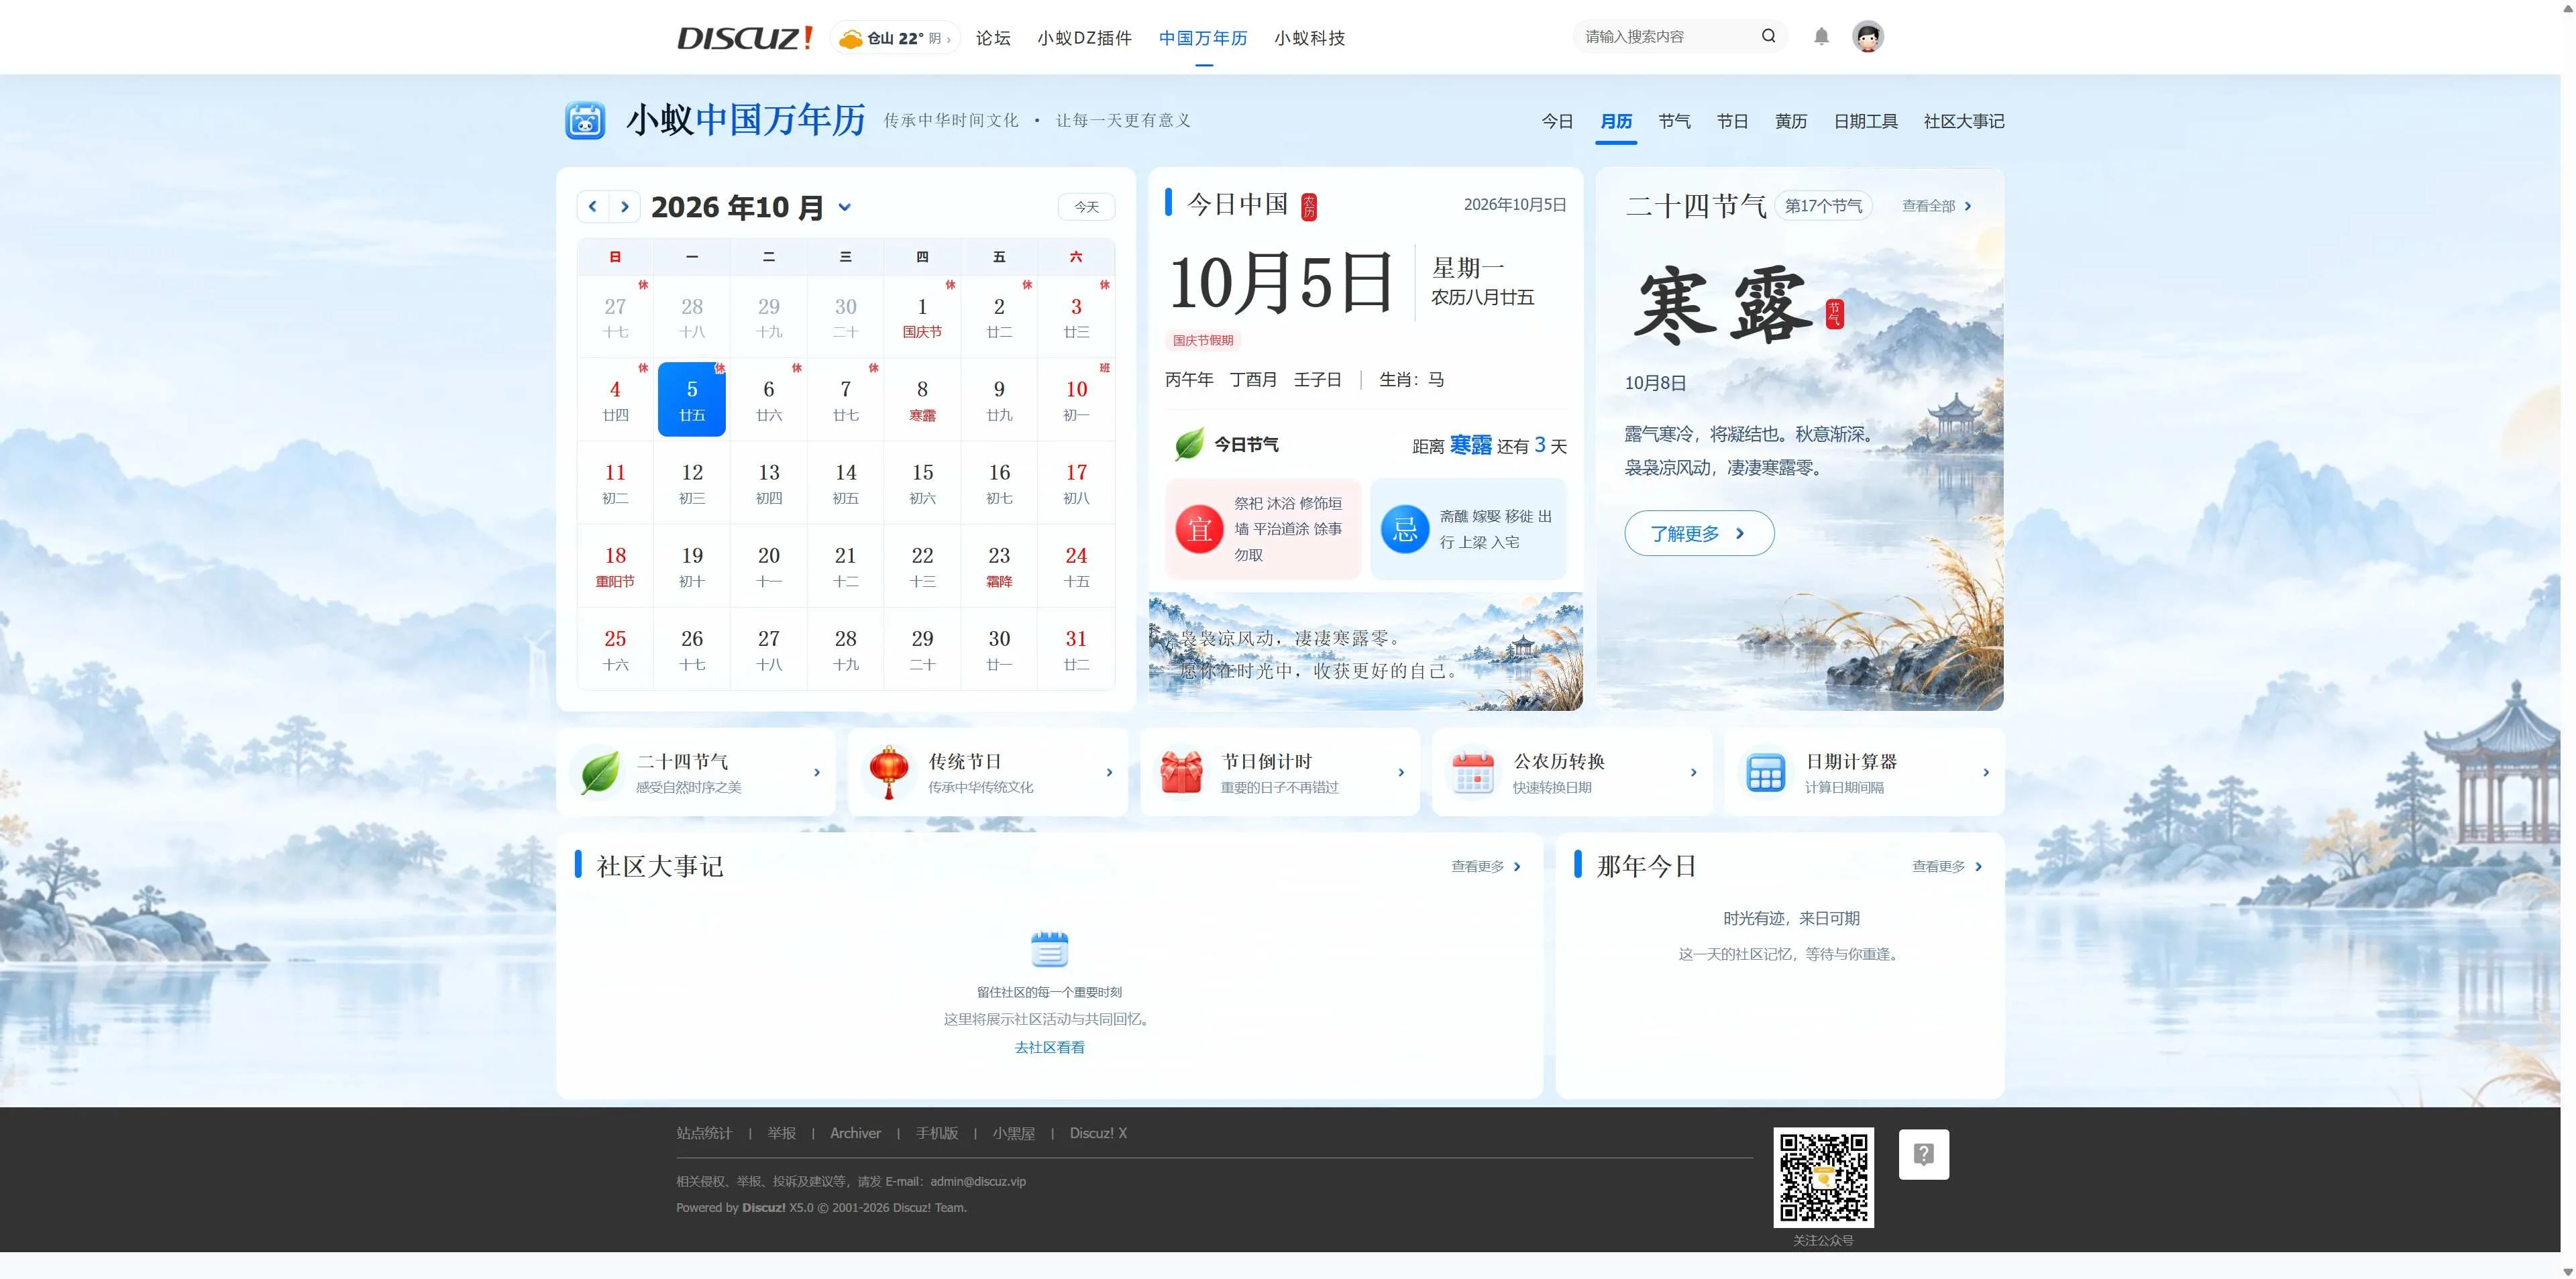Click the 小蚁中国万年历 calendar logo icon
The image size is (2576, 1279).
[585, 120]
